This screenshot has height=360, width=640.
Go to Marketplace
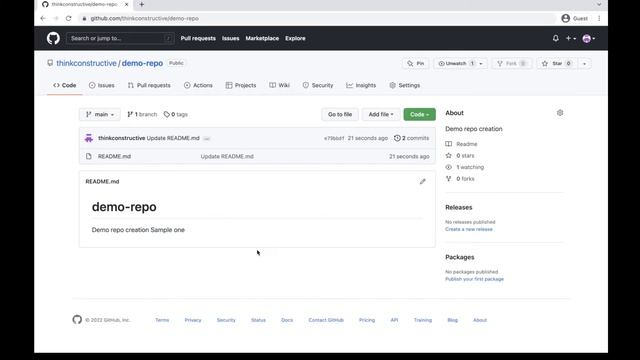(262, 38)
